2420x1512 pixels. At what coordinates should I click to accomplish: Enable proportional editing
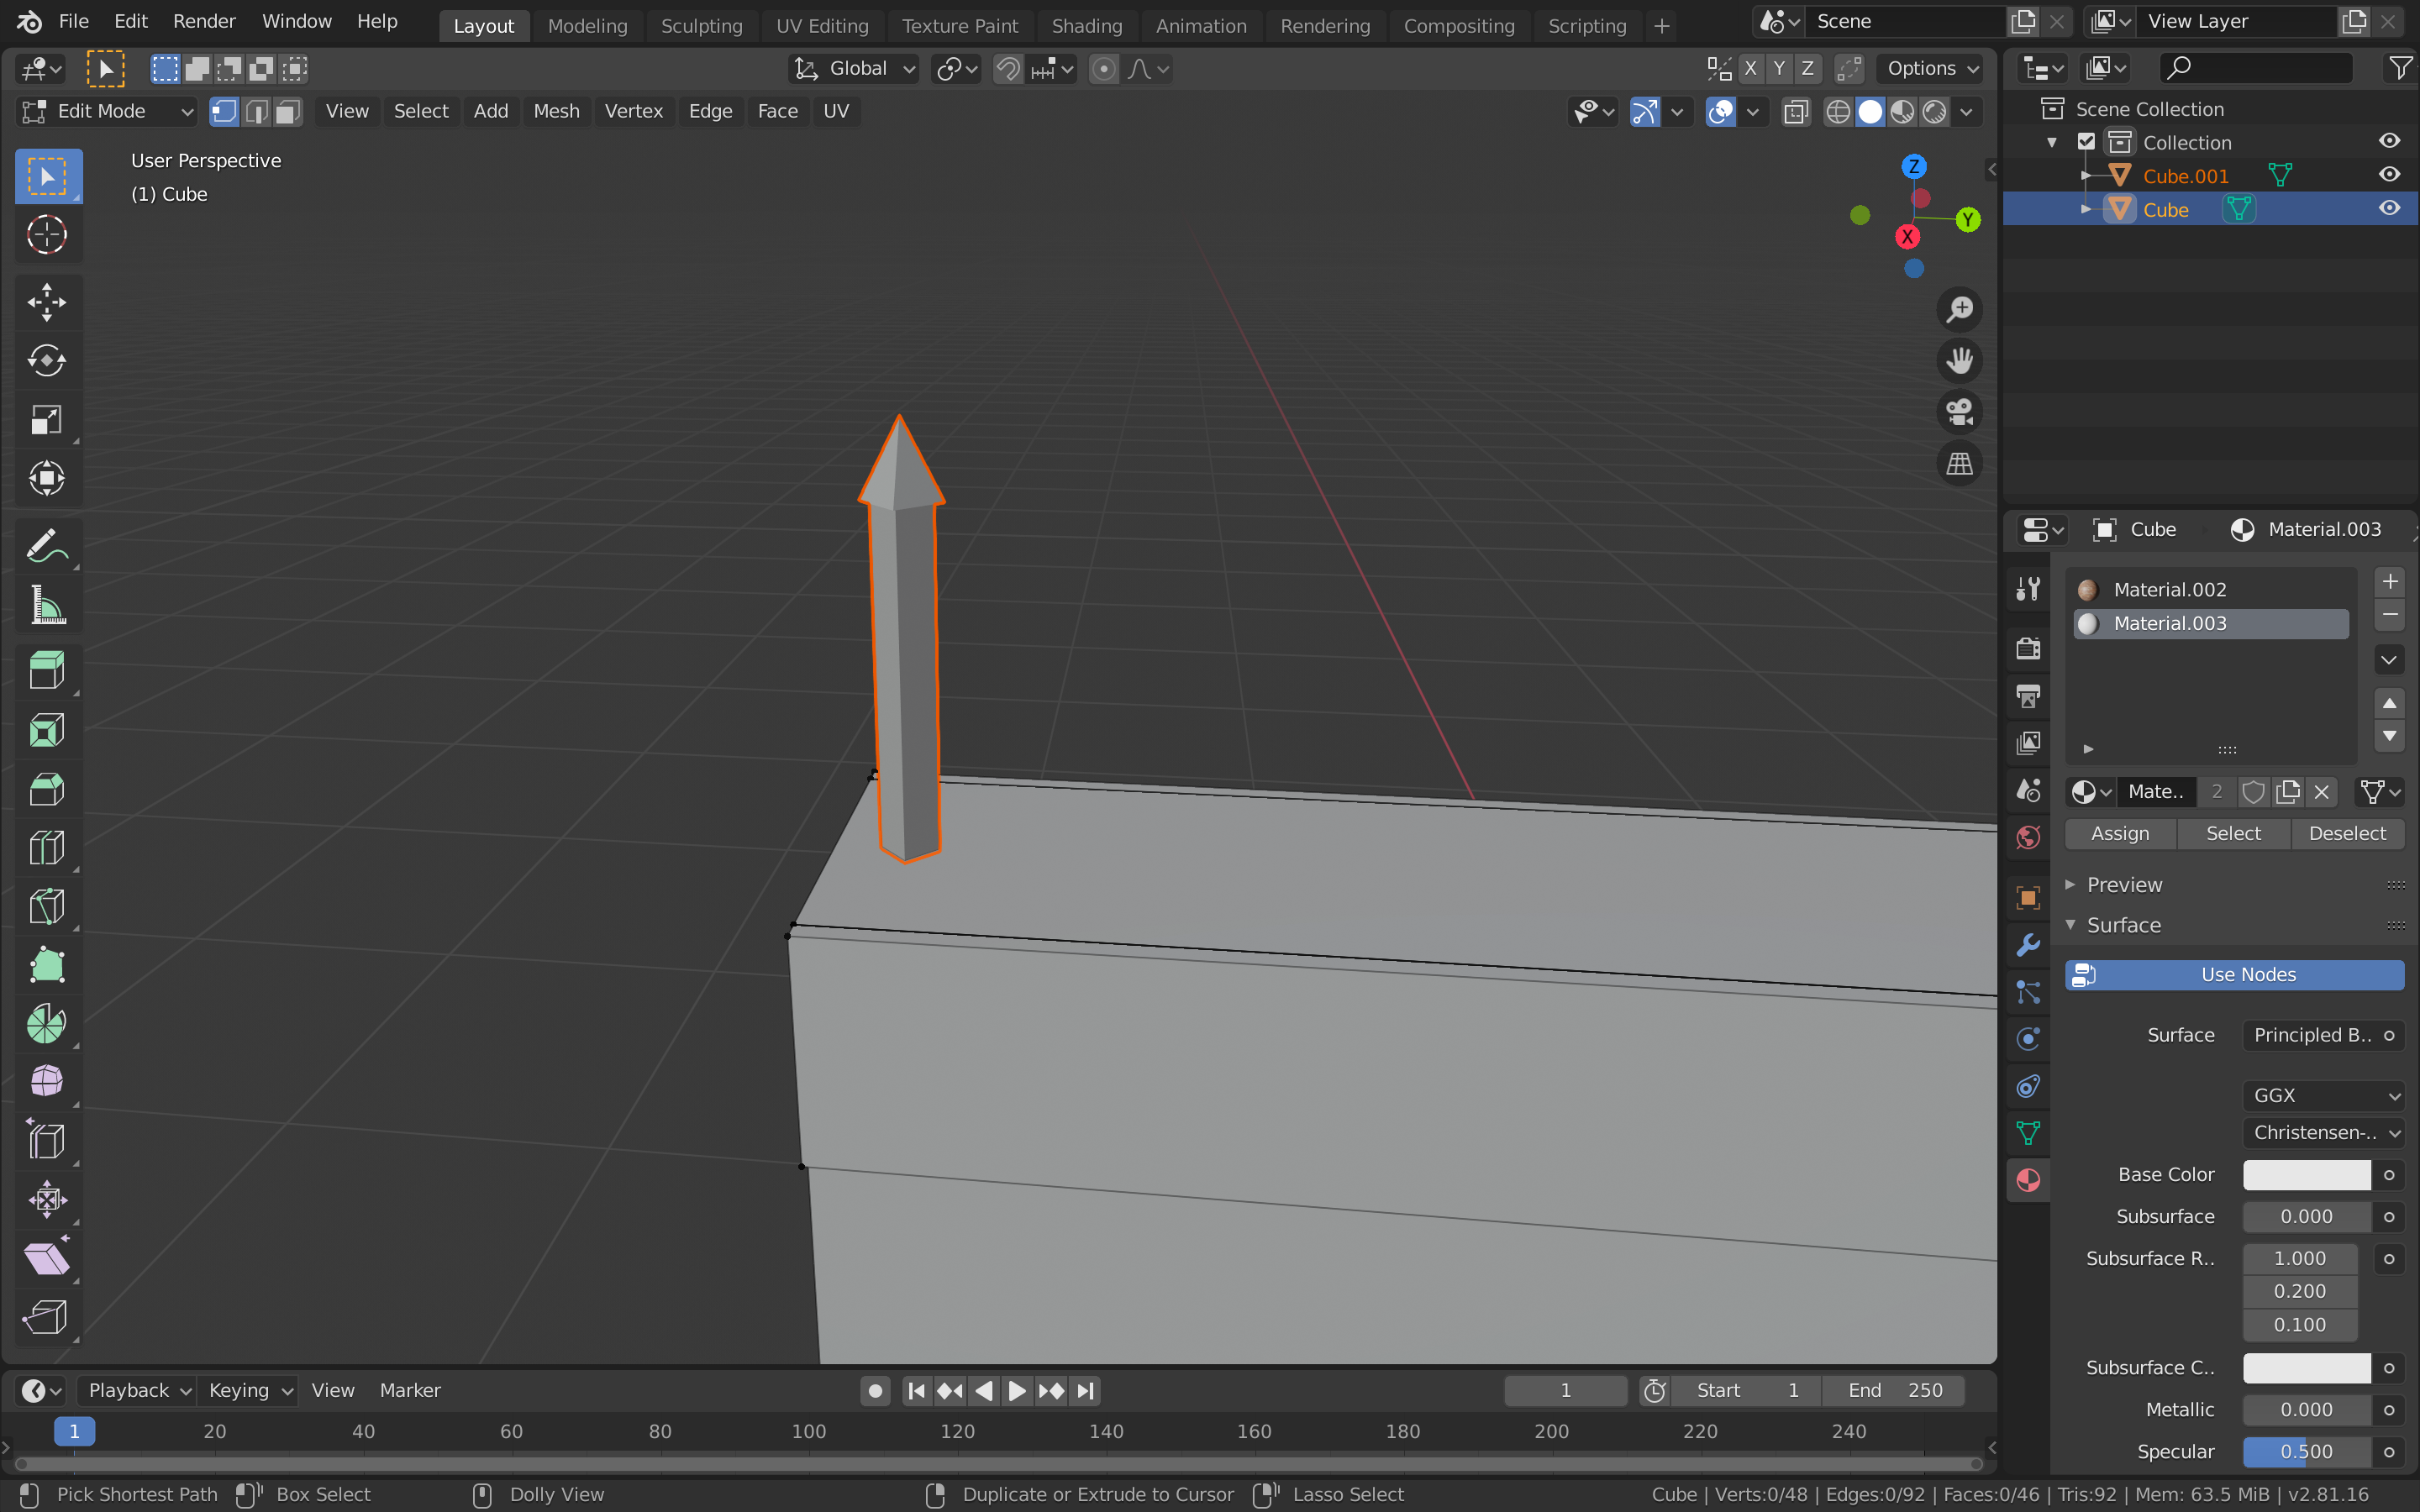click(x=1104, y=69)
